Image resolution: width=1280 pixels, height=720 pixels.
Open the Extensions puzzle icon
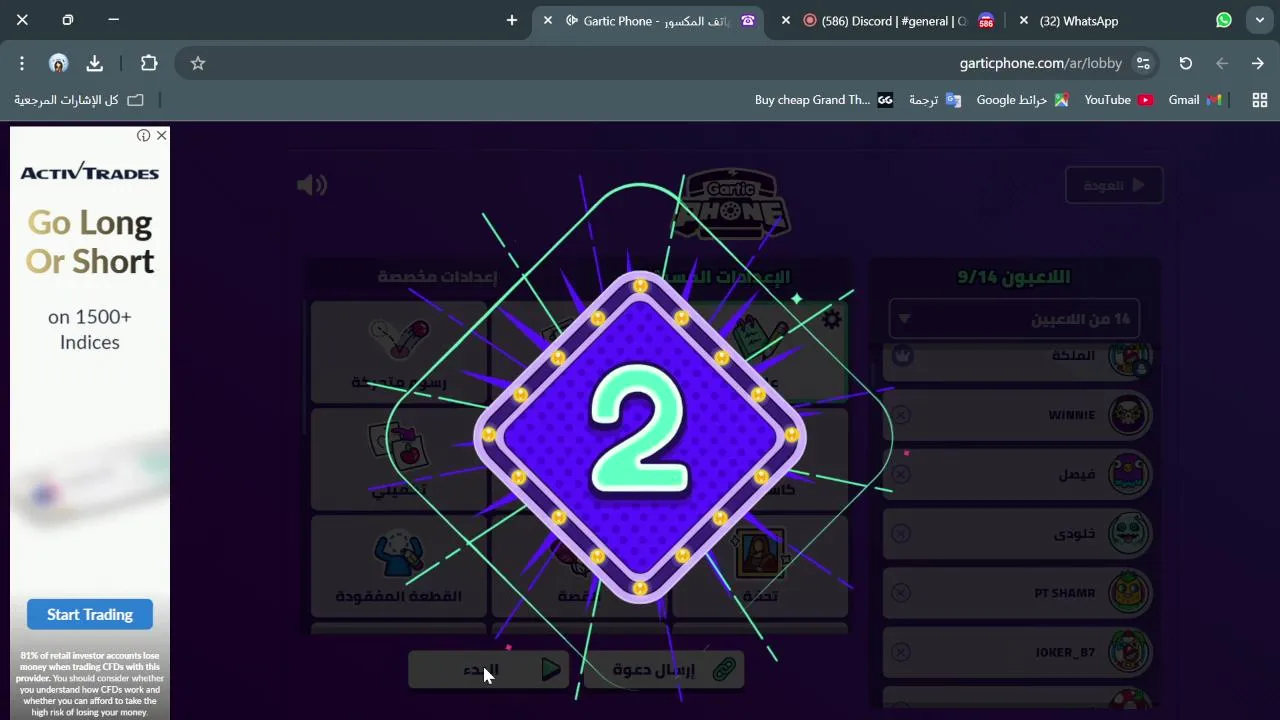149,63
